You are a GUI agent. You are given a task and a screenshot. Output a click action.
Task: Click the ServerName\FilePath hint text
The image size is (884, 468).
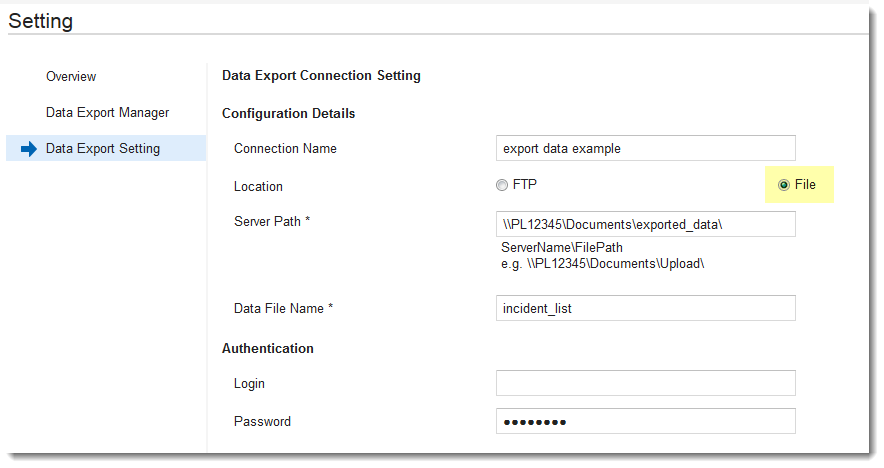coord(562,248)
